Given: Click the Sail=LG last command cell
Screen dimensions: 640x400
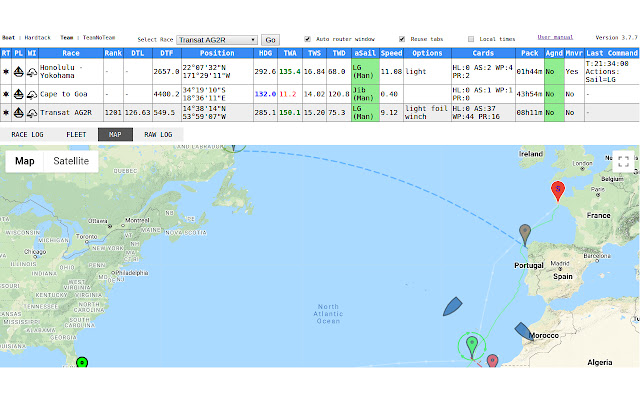Looking at the screenshot, I should 612,71.
